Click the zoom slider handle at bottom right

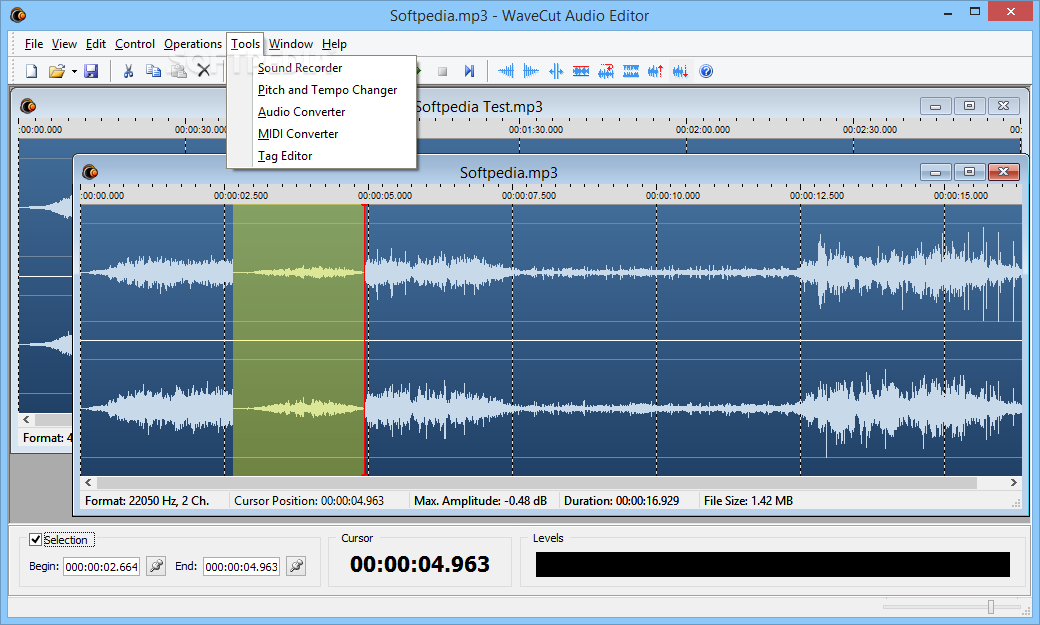[x=991, y=606]
